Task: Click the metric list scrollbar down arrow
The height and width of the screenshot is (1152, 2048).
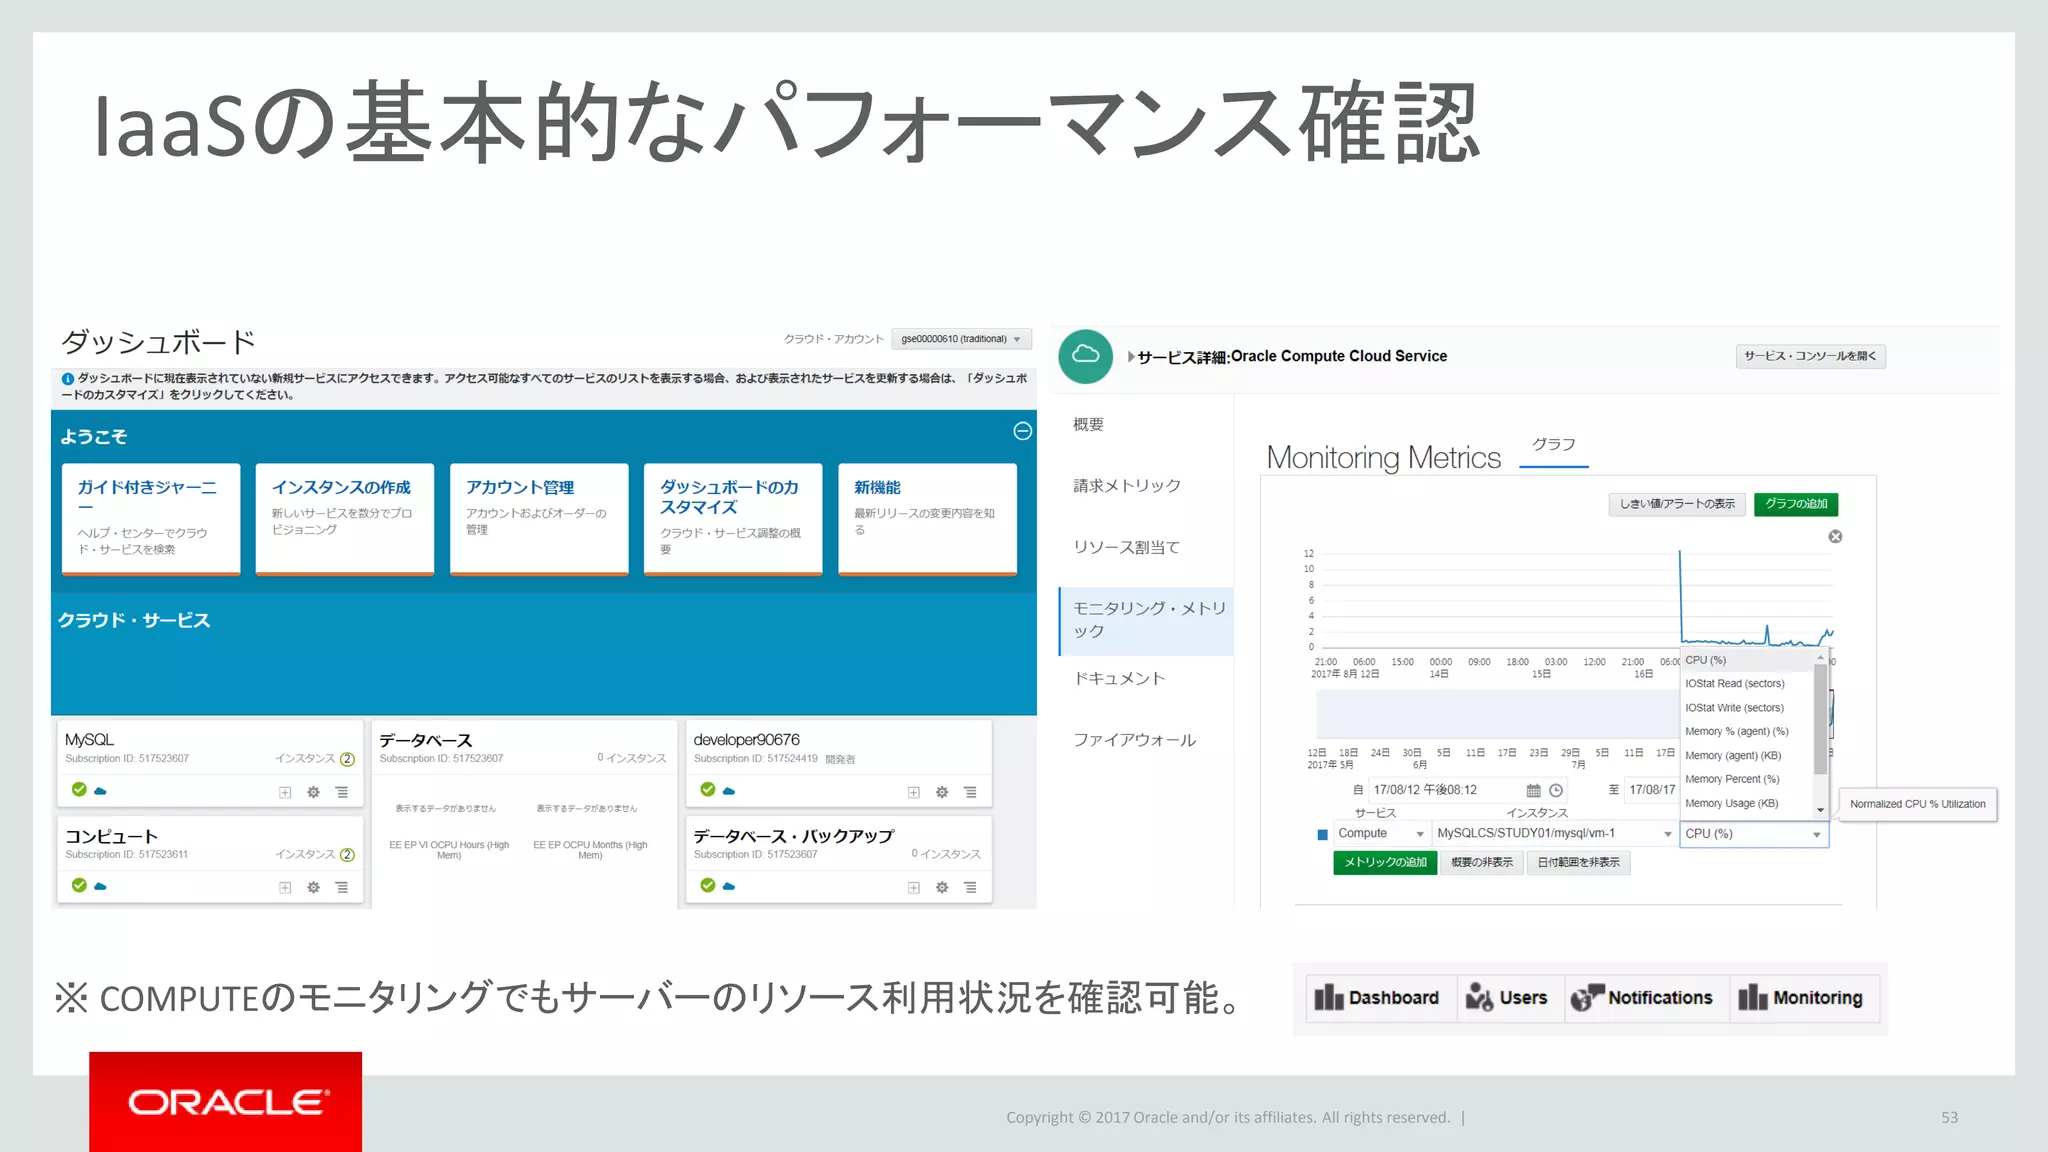Action: click(x=1820, y=810)
